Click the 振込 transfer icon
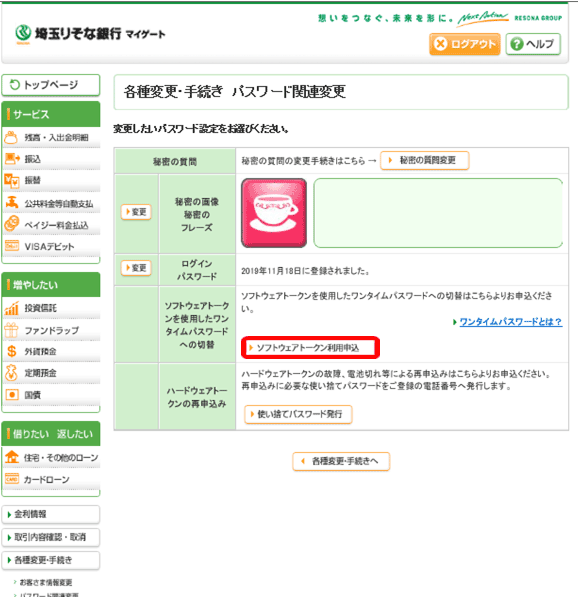 coord(11,159)
